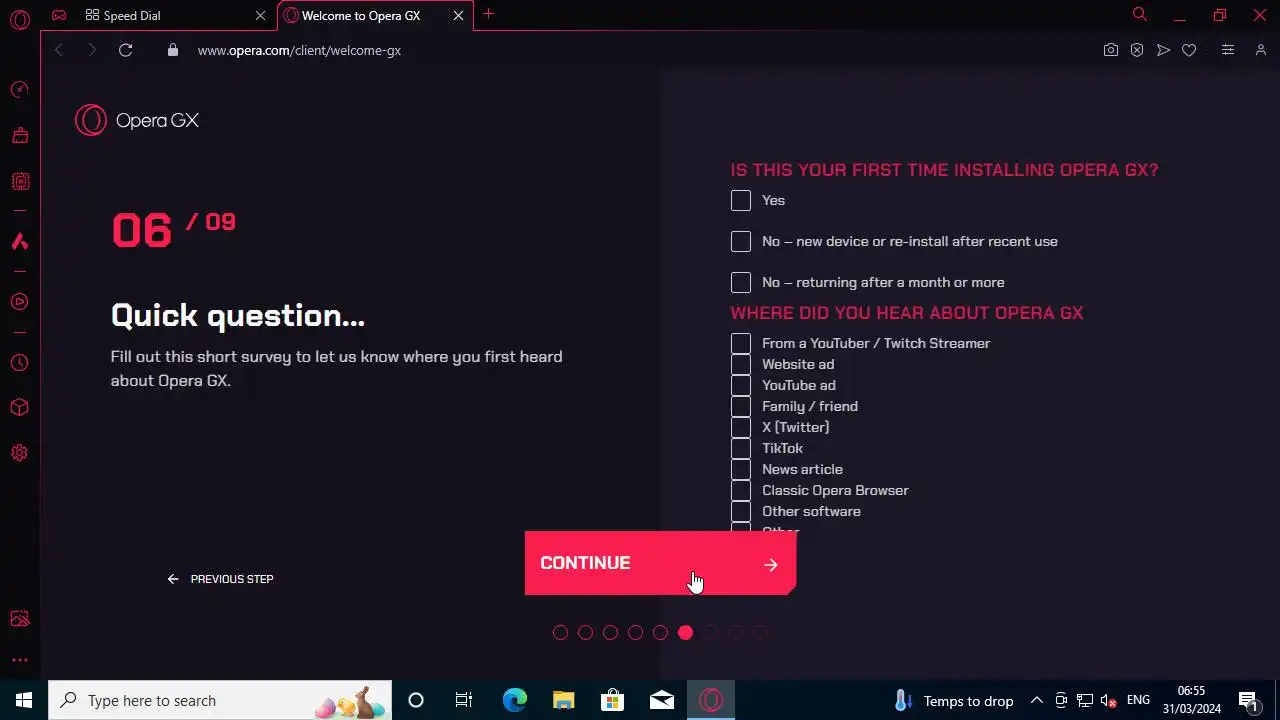Tick the Classic Opera Browser checkbox
This screenshot has height=720, width=1280.
click(x=741, y=490)
